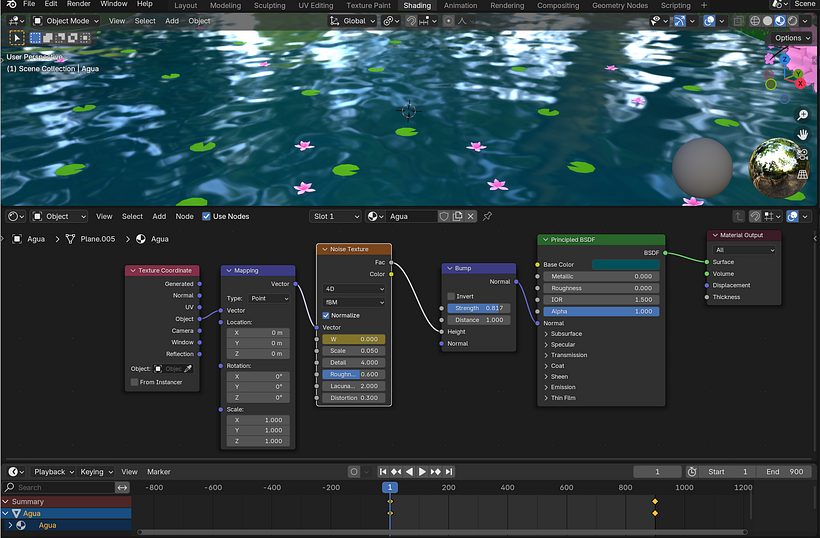Open the Playback popover in timeline
This screenshot has height=538, width=820.
[53, 472]
